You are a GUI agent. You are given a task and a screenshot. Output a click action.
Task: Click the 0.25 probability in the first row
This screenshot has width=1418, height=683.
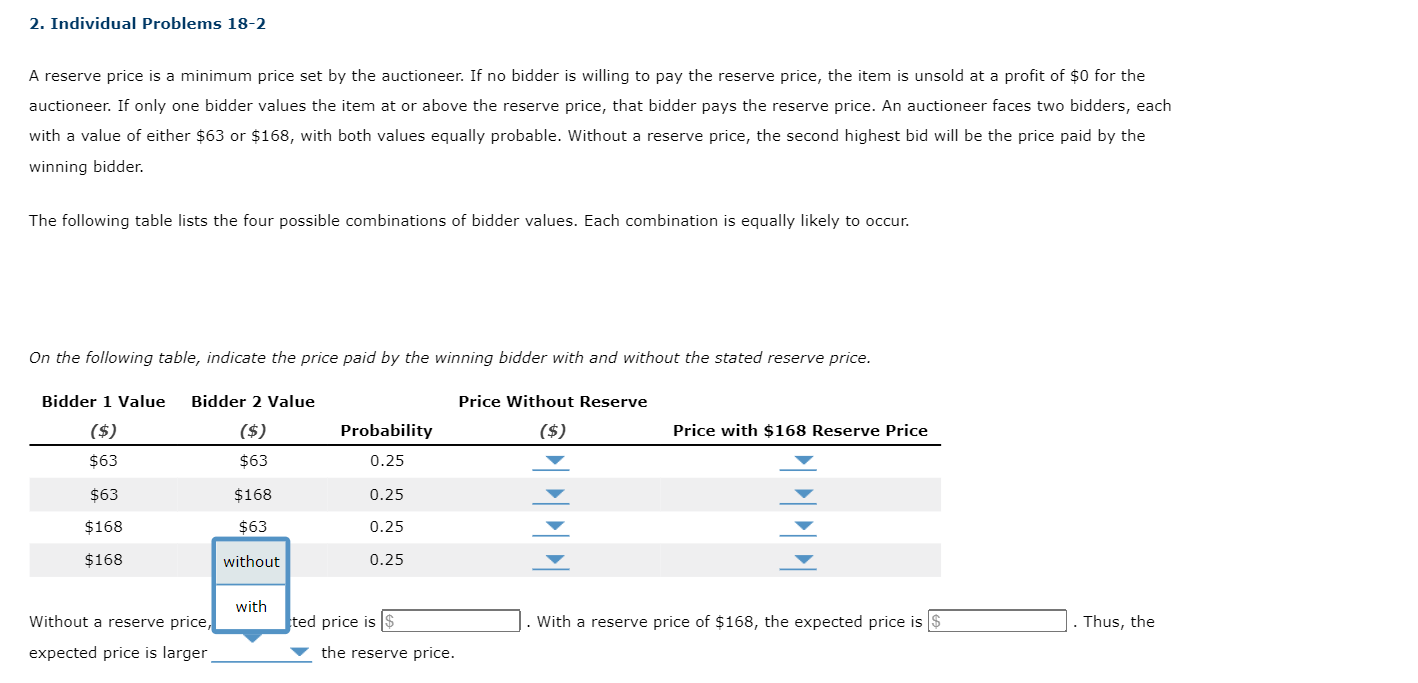pos(386,461)
